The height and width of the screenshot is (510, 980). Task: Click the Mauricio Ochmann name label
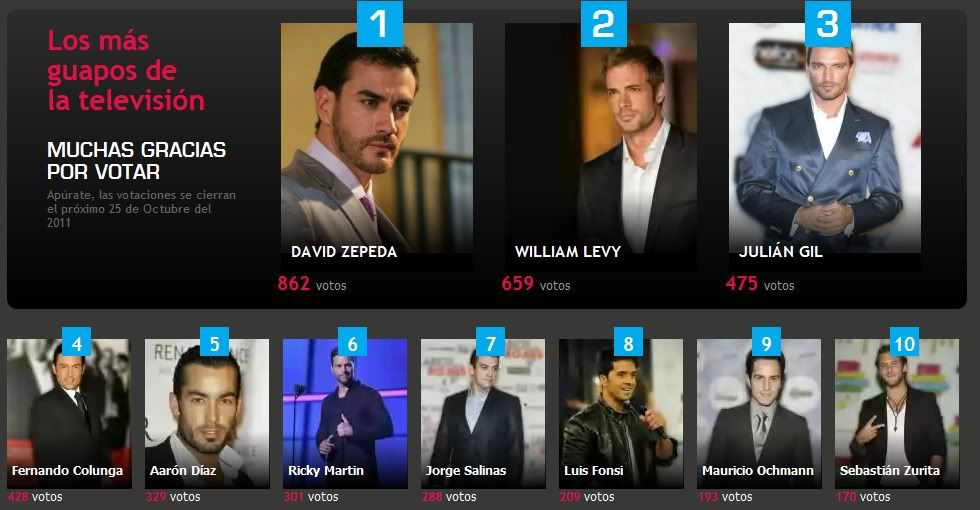point(758,471)
